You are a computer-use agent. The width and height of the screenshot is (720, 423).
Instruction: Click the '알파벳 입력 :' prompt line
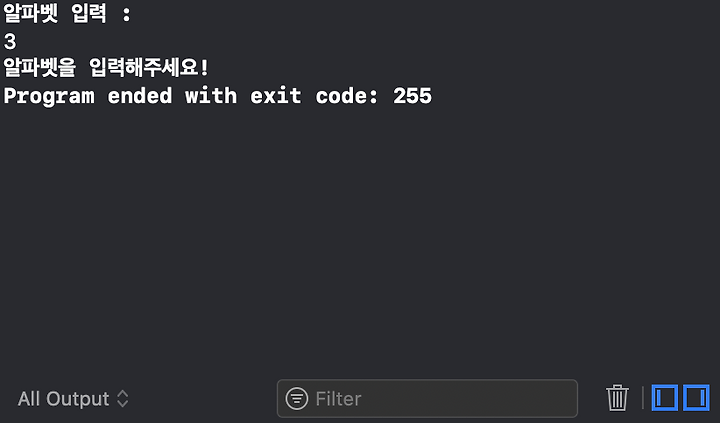coord(67,14)
